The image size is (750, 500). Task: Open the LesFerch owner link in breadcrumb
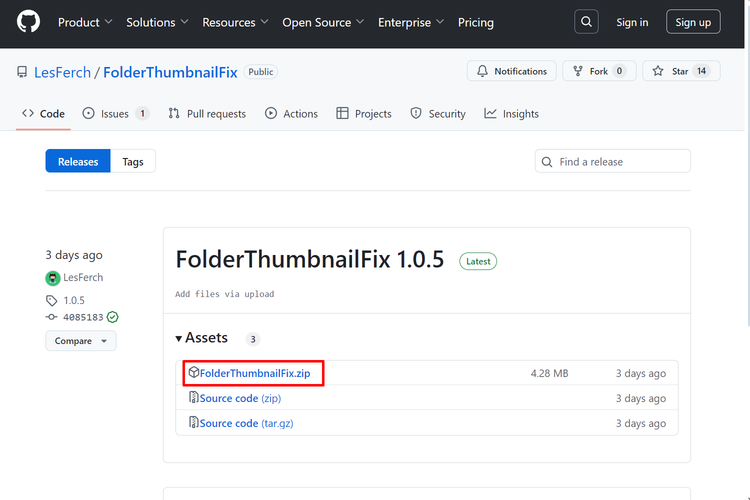pos(62,72)
